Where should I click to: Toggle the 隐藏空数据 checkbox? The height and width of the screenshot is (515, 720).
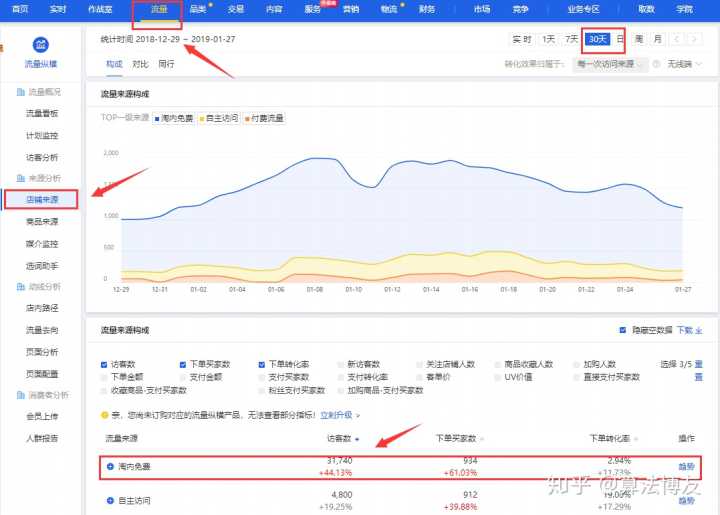click(623, 329)
